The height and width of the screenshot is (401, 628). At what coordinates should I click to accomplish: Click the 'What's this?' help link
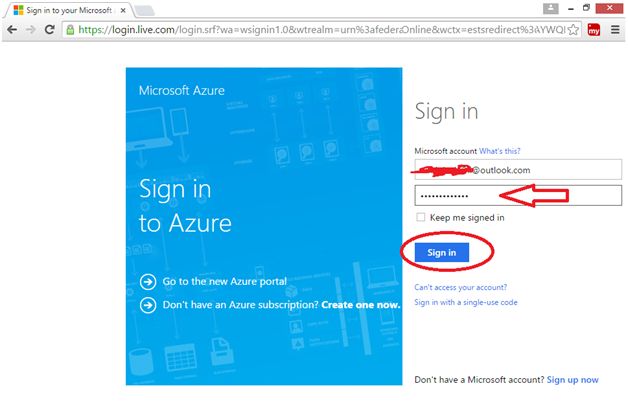click(499, 150)
